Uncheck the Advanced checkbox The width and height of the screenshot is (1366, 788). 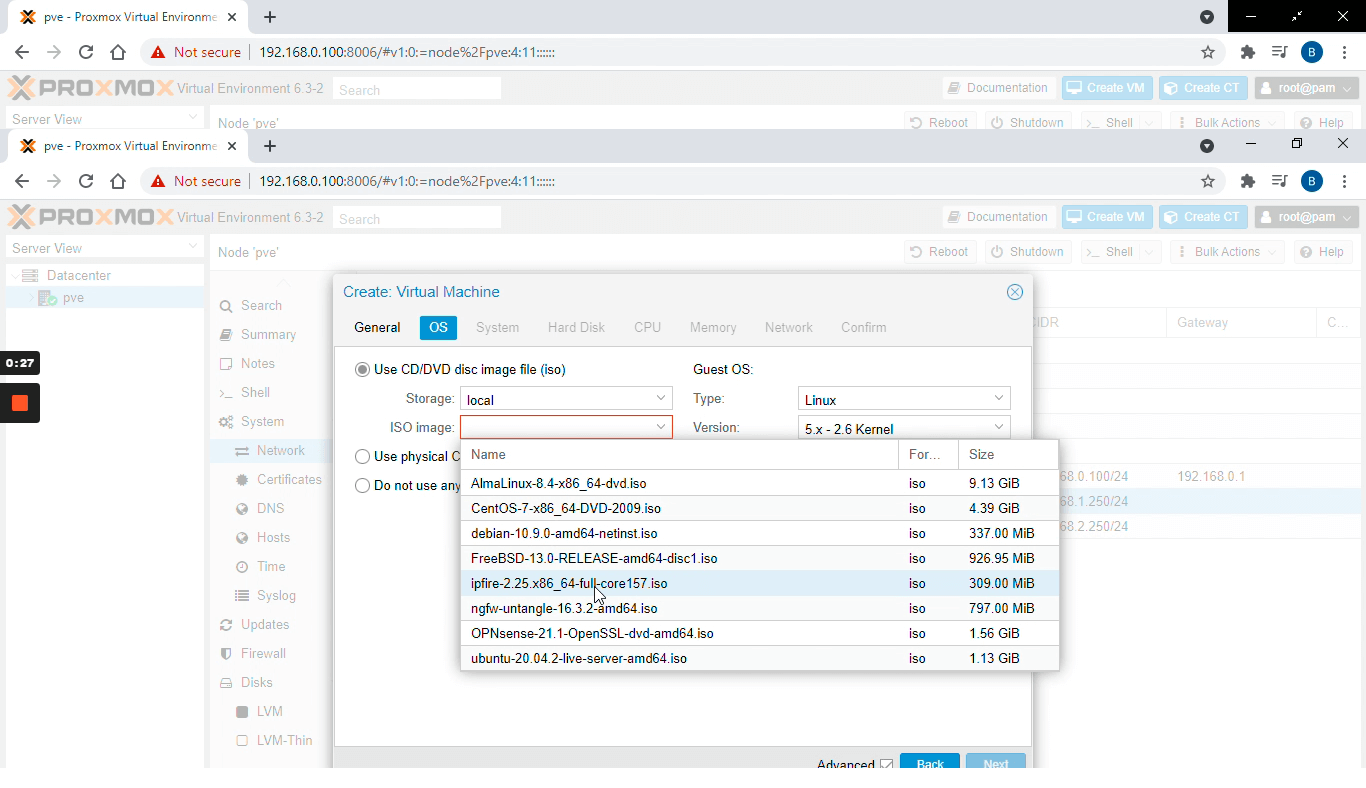(886, 763)
